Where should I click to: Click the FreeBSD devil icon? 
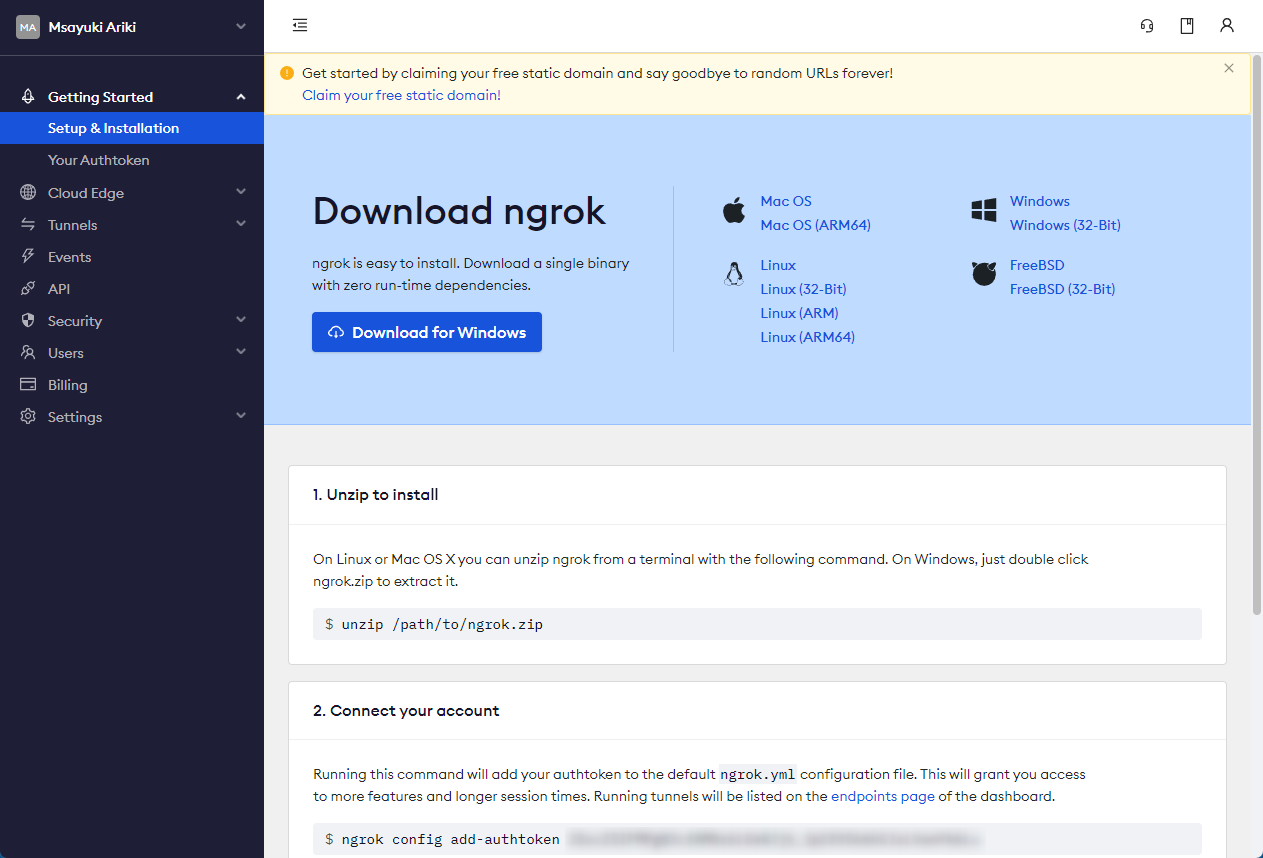[983, 273]
